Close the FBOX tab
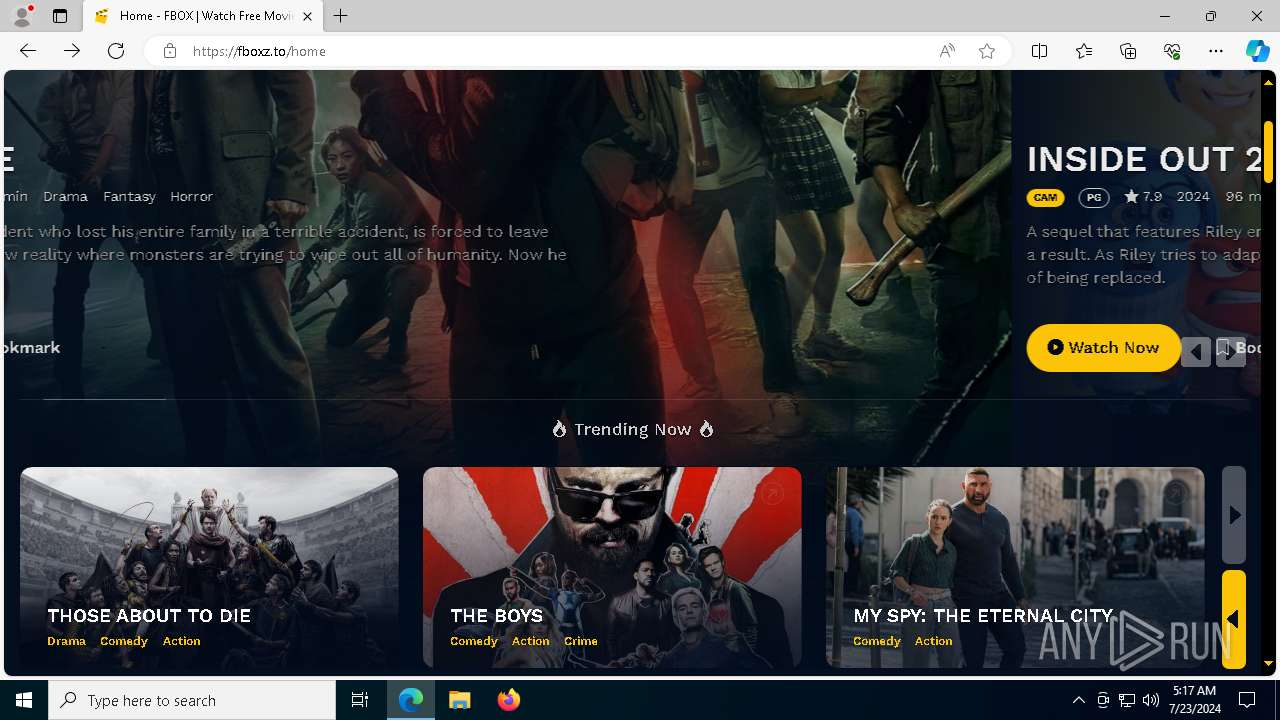This screenshot has height=720, width=1280. point(307,16)
